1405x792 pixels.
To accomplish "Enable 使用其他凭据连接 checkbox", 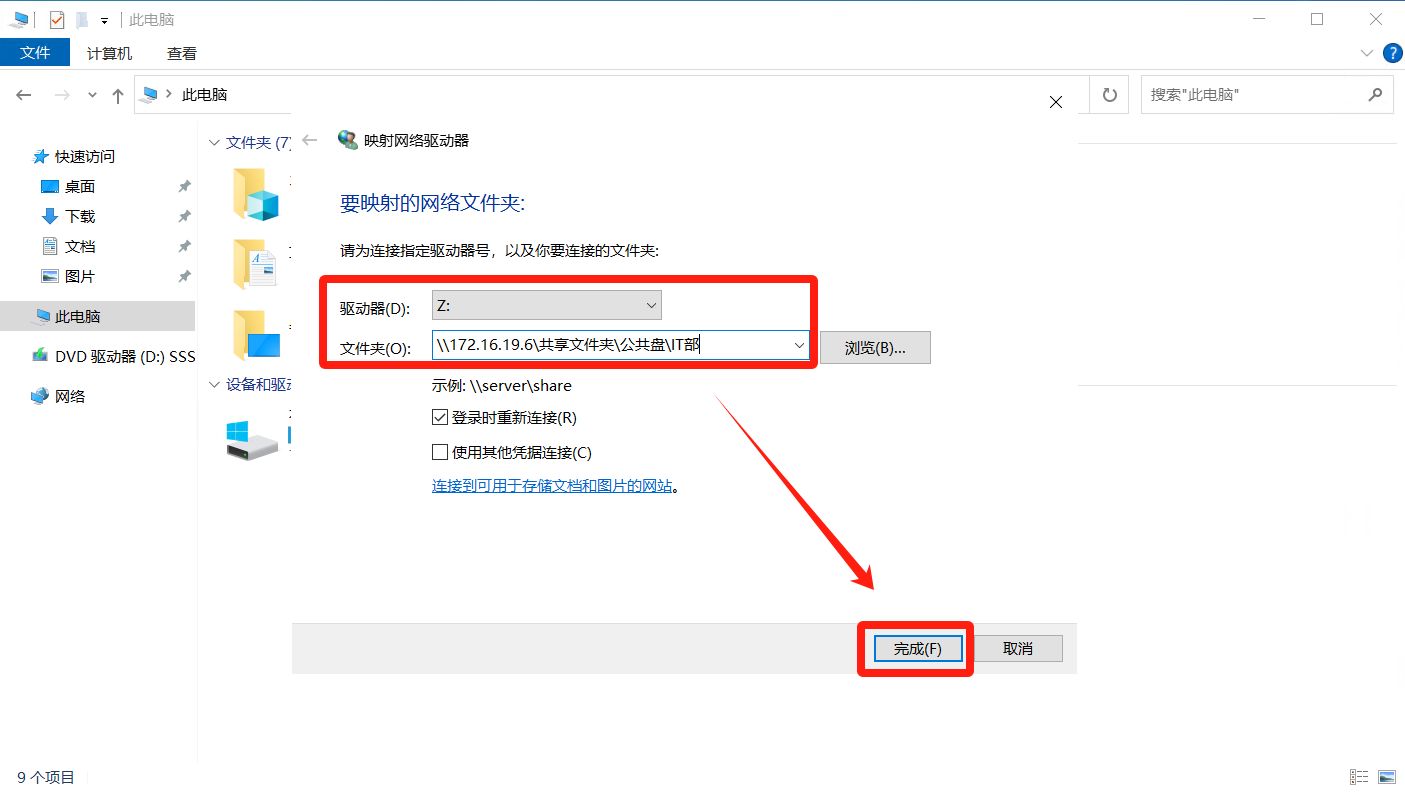I will [x=440, y=452].
